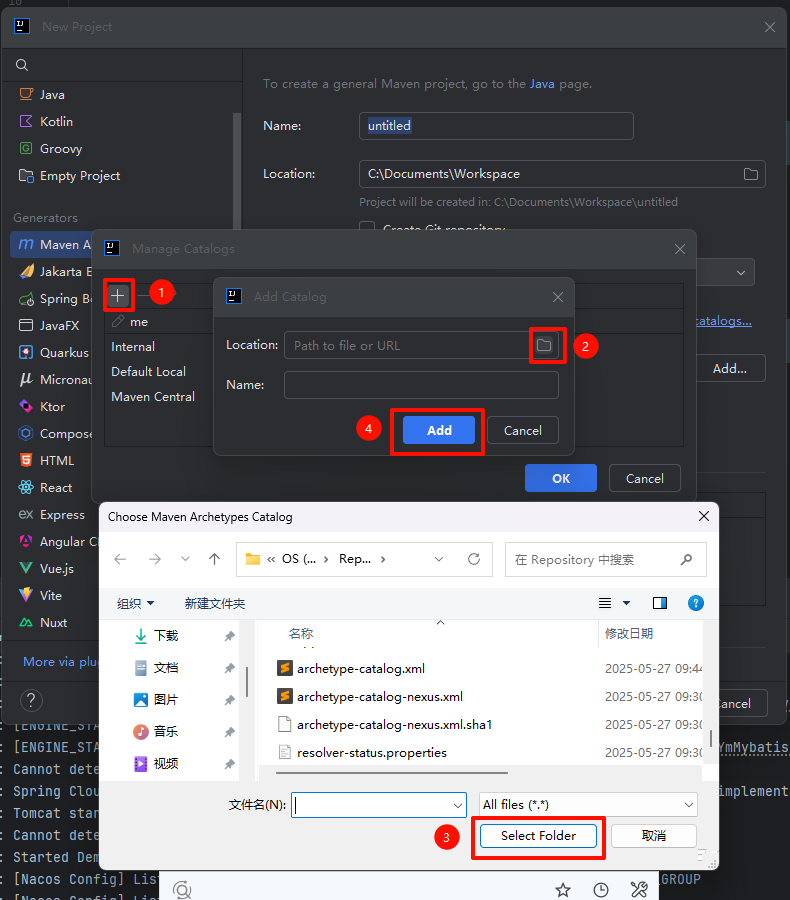This screenshot has height=900, width=790.
Task: Go forward in file chooser dialog
Action: 155,559
